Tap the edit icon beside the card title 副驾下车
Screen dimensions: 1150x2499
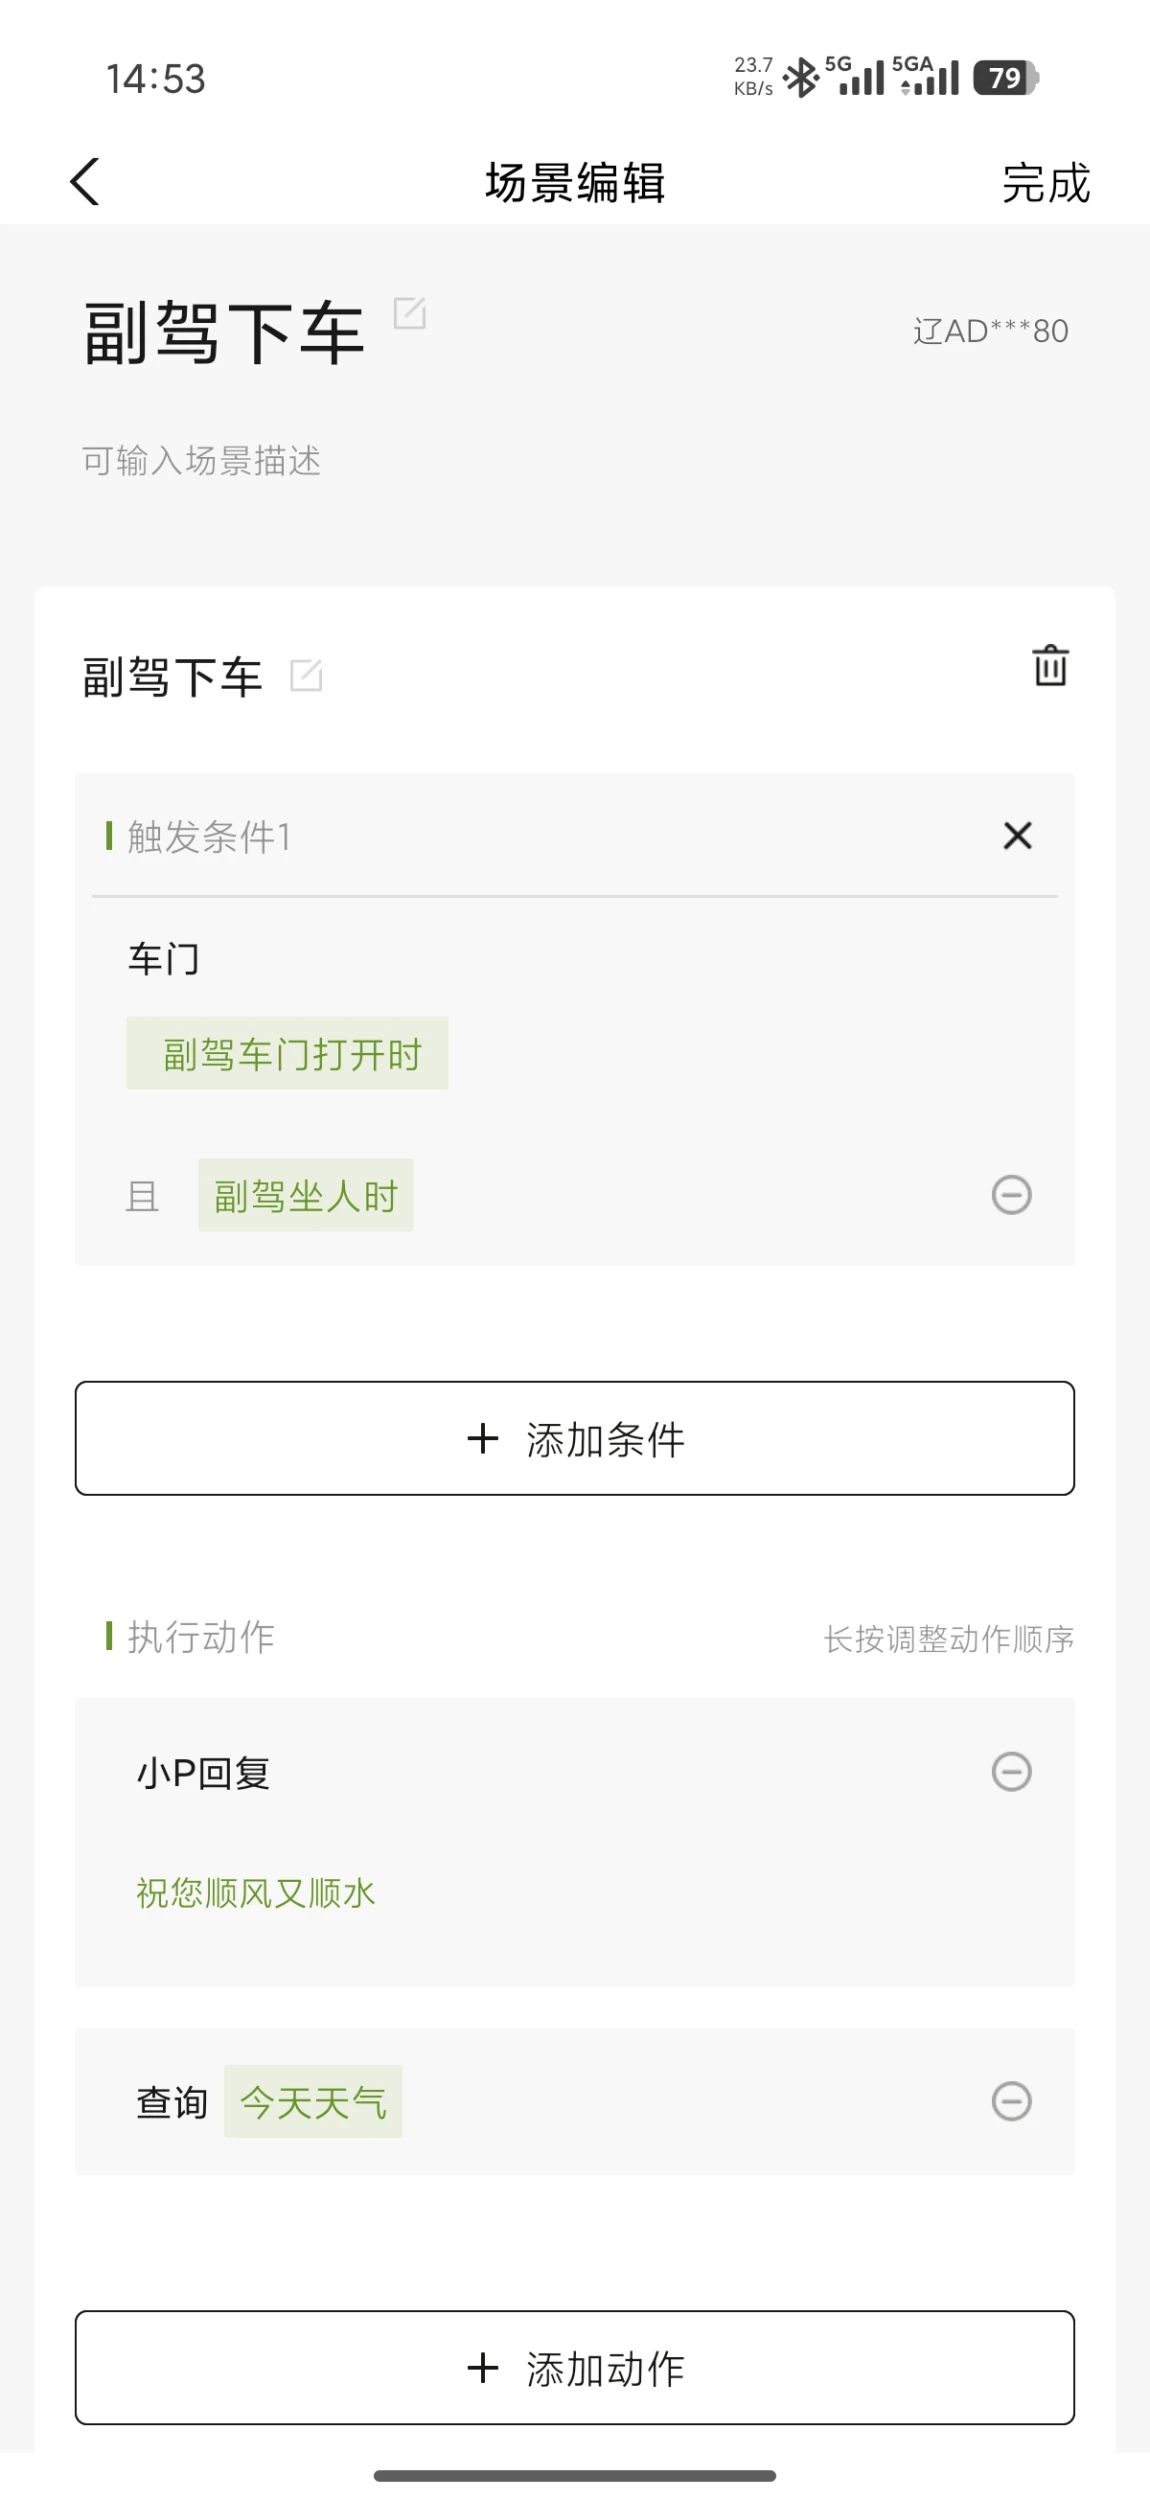tap(306, 675)
